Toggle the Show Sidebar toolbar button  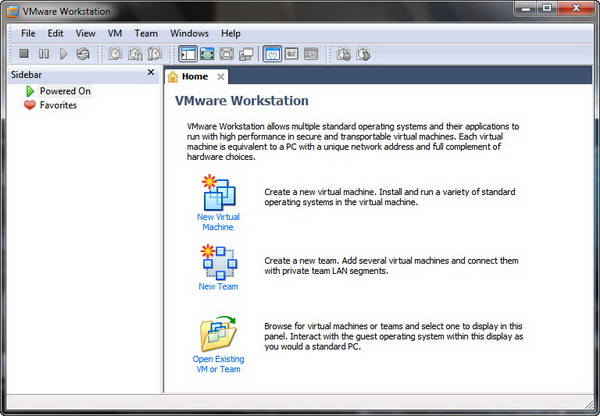pos(188,54)
